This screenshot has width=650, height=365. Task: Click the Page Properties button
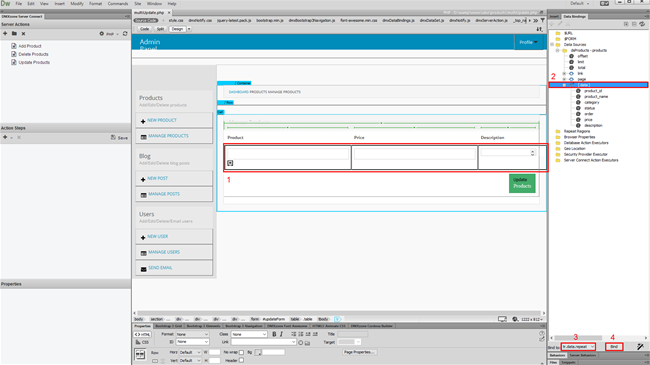point(359,352)
